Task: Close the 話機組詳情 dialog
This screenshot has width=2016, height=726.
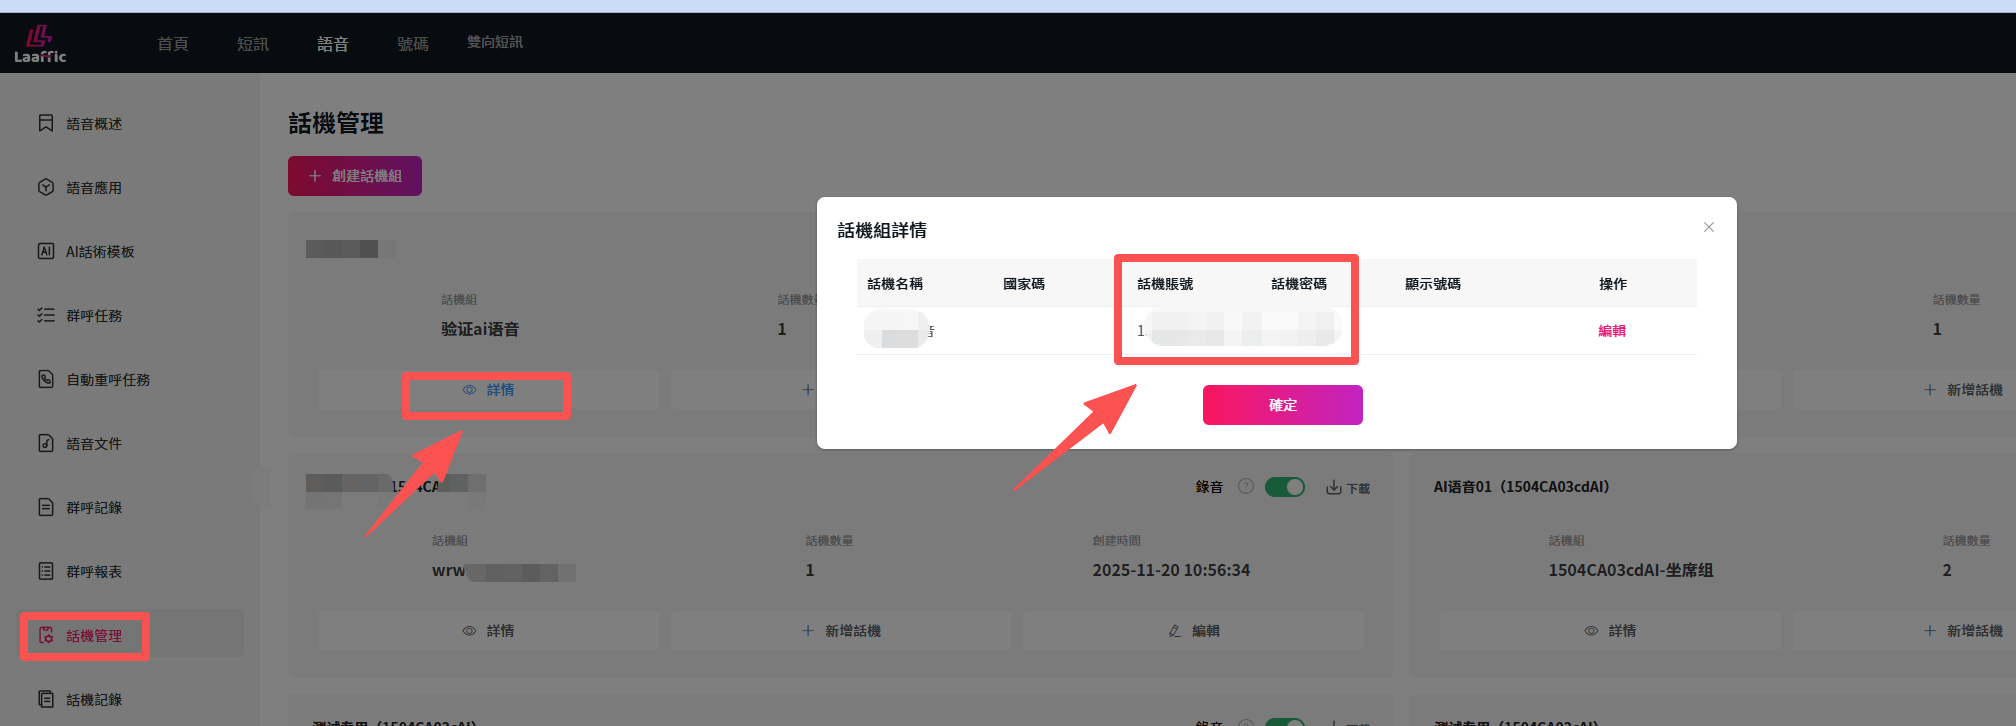Action: coord(1708,227)
